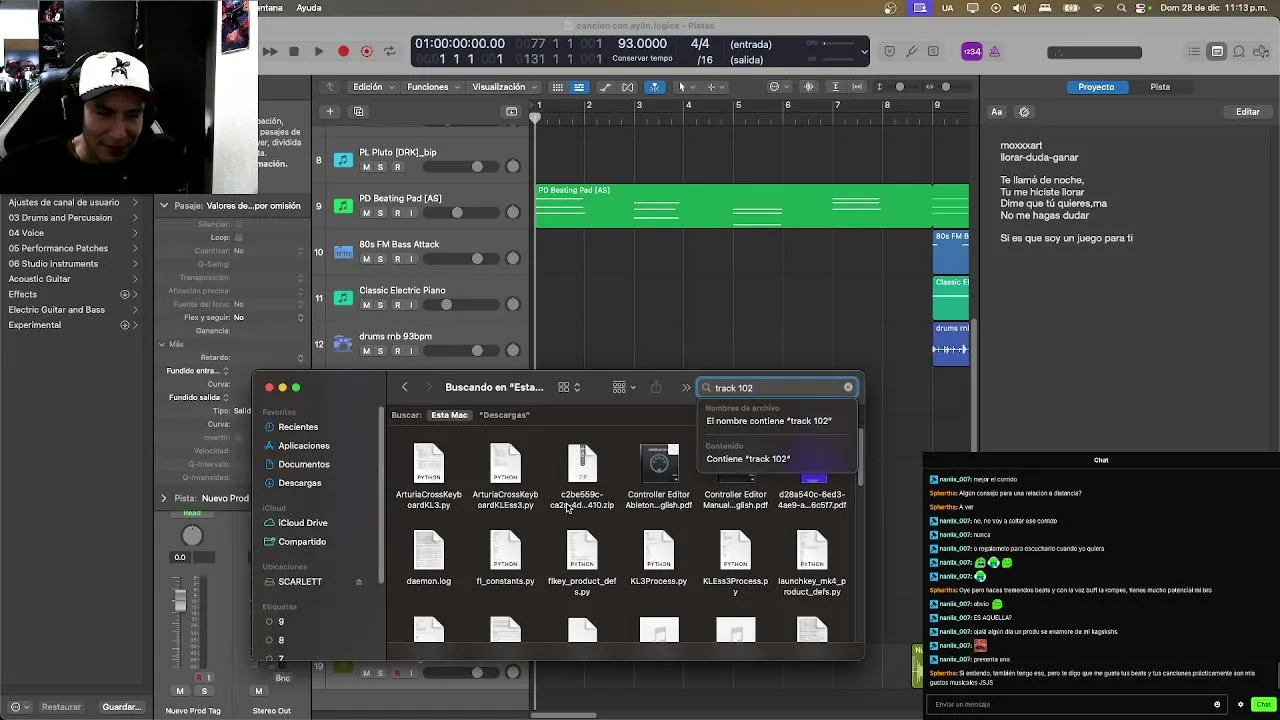Collapse the Más section in inspector
1280x720 pixels.
click(x=162, y=344)
